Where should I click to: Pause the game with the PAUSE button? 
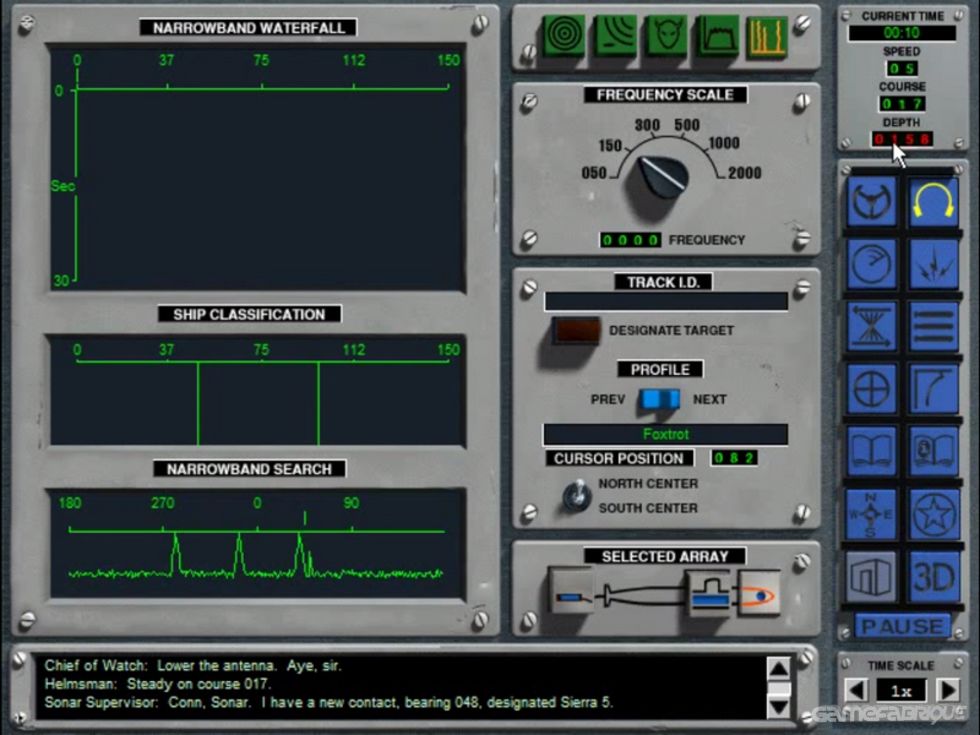902,626
